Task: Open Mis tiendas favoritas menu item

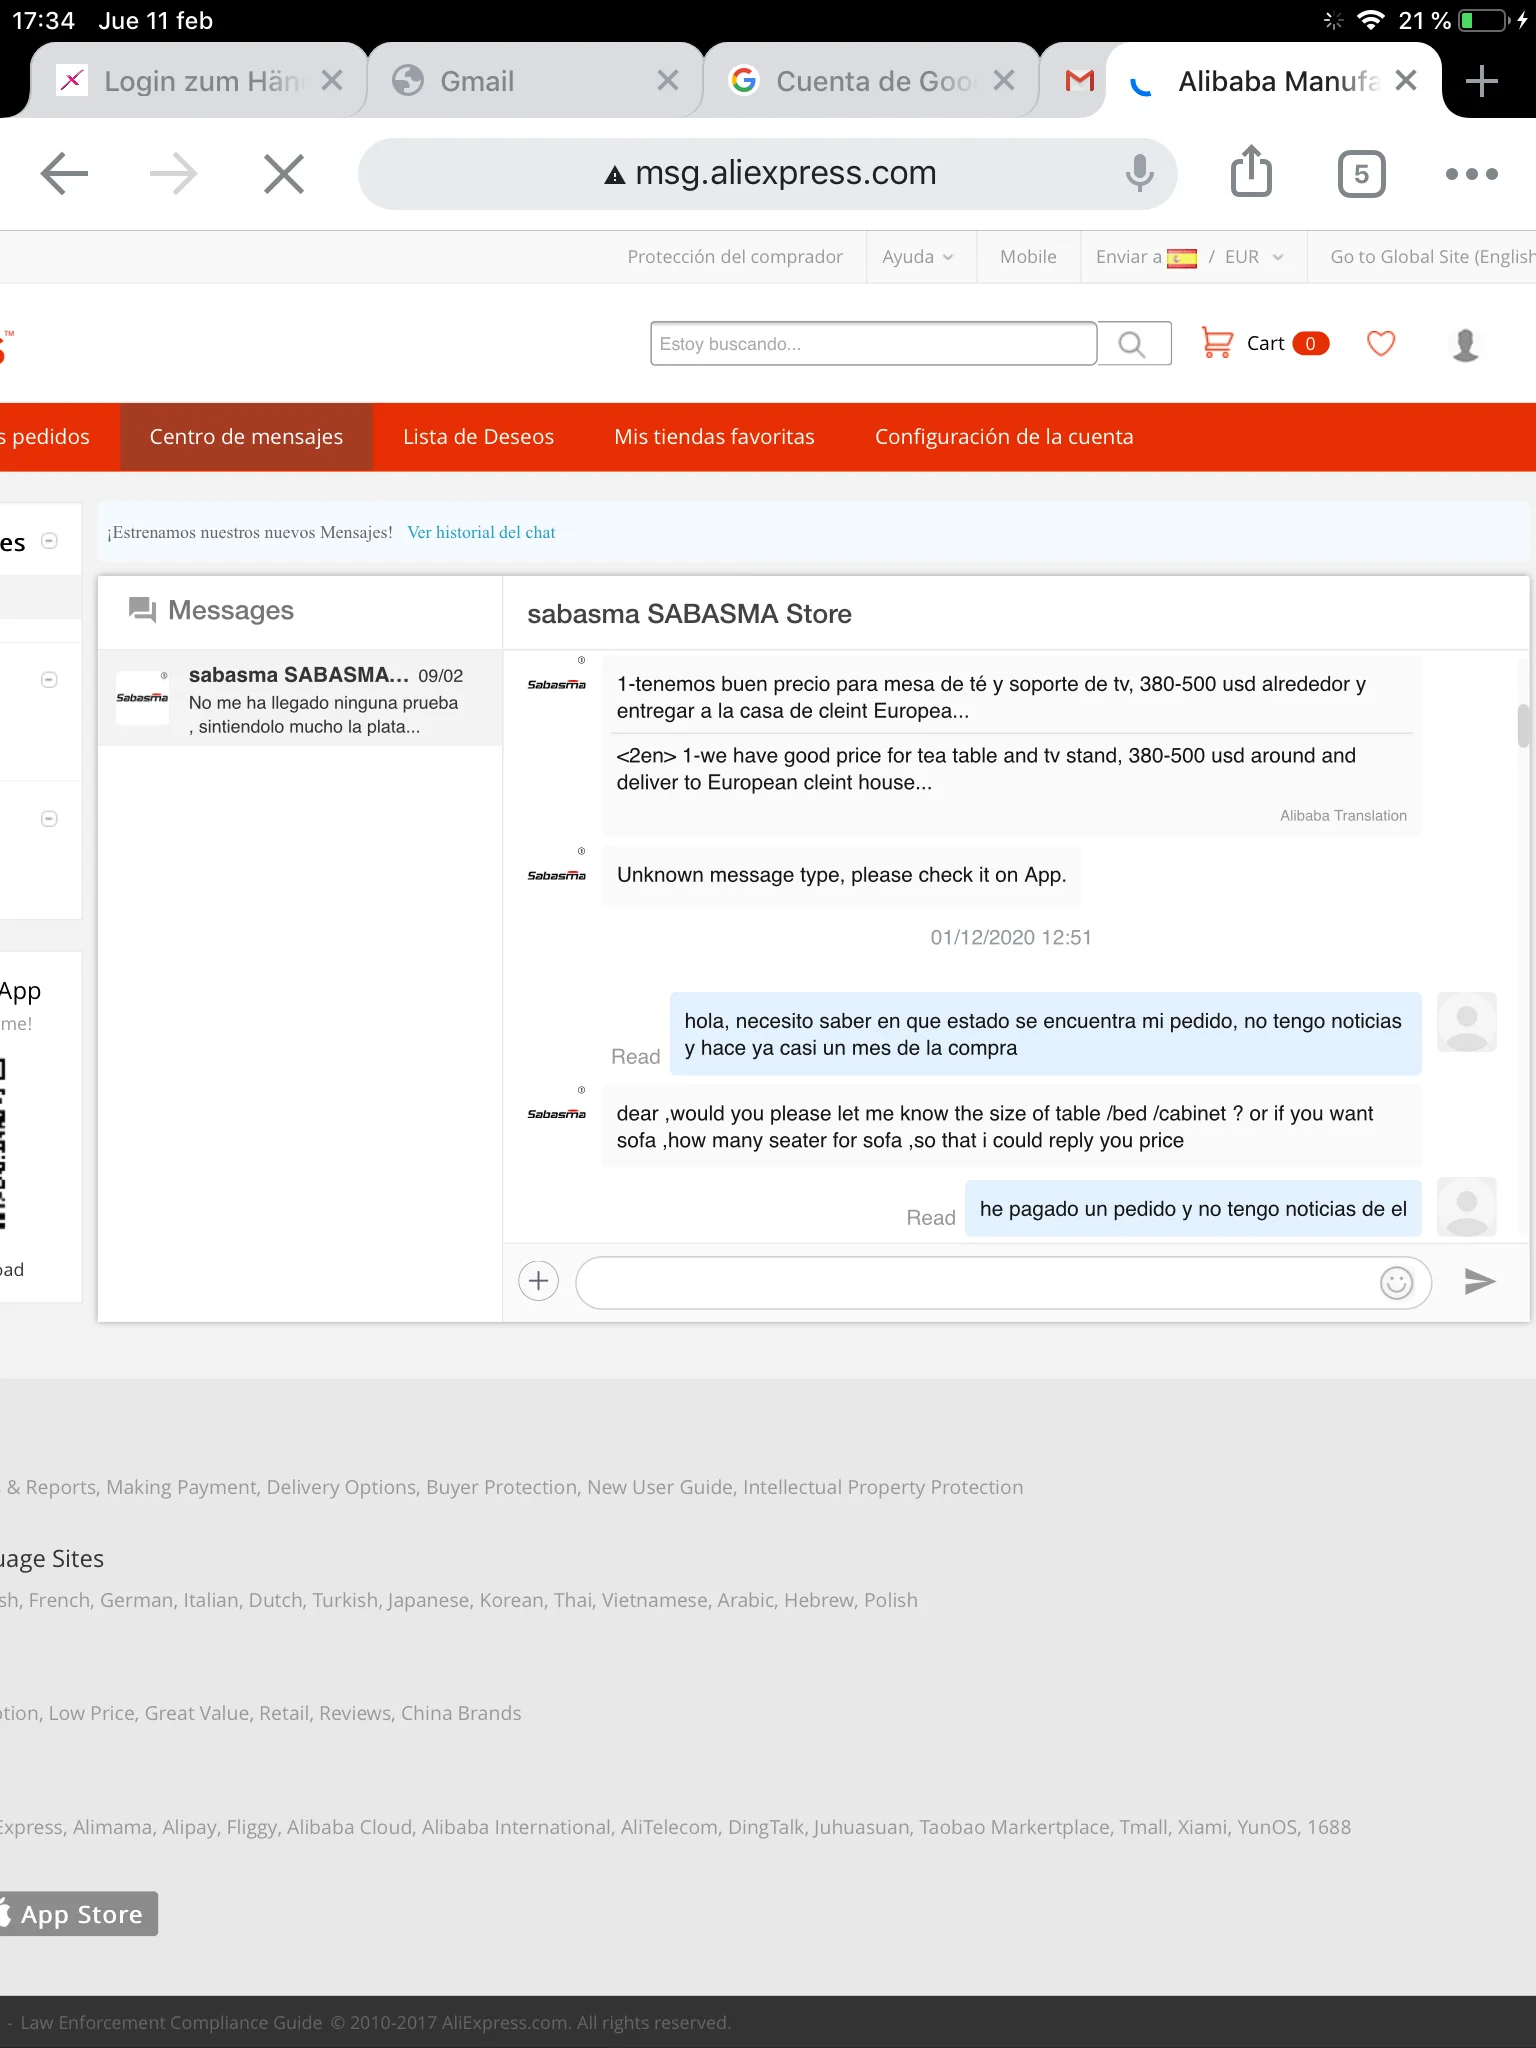Action: (x=714, y=437)
